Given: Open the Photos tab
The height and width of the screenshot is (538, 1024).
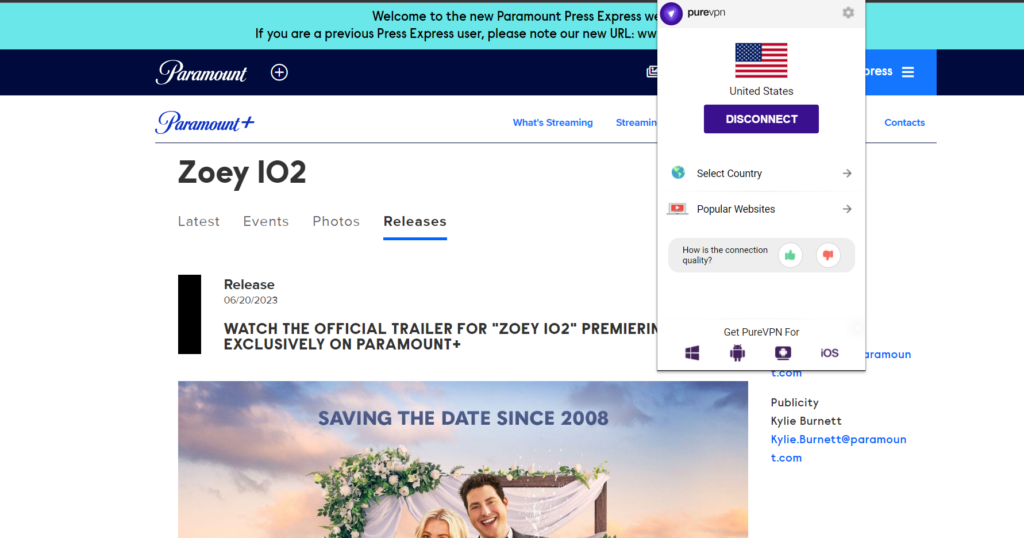Looking at the screenshot, I should [x=336, y=221].
